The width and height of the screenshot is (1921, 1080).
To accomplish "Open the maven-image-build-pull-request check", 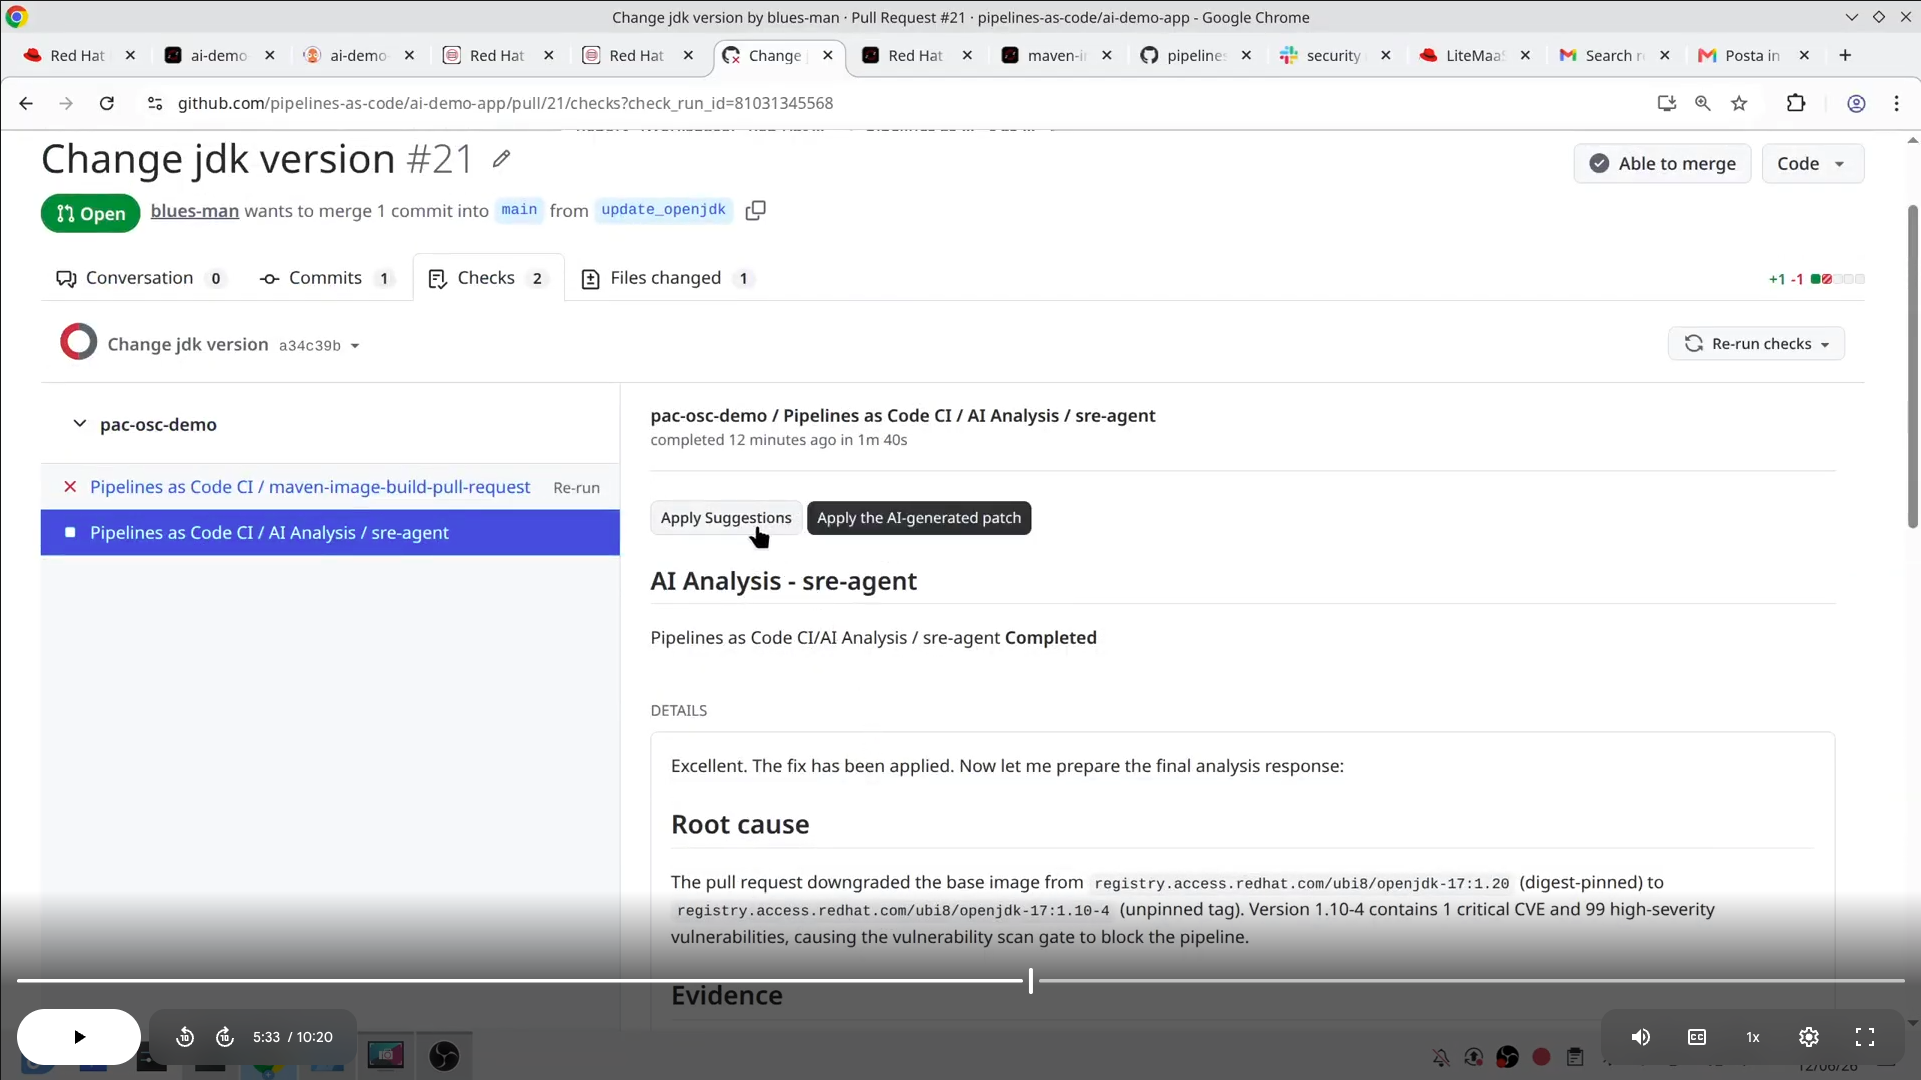I will [x=310, y=487].
